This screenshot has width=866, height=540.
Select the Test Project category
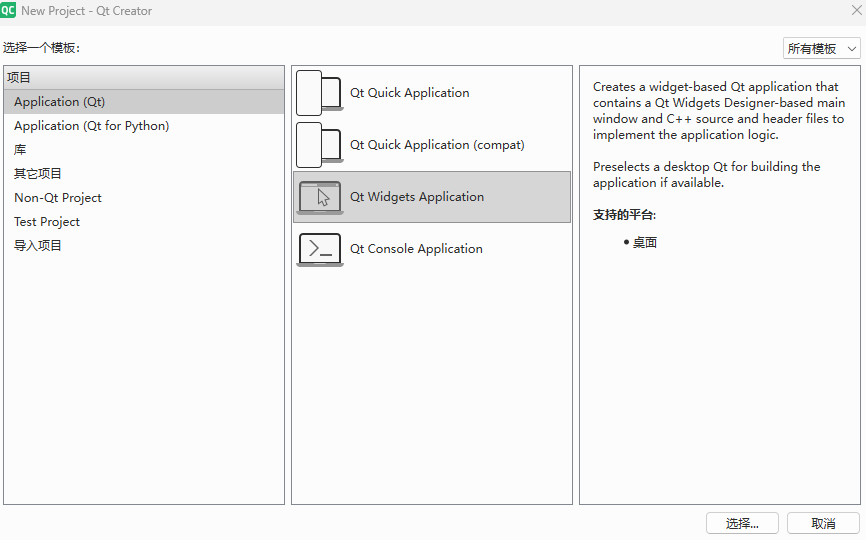click(x=144, y=221)
